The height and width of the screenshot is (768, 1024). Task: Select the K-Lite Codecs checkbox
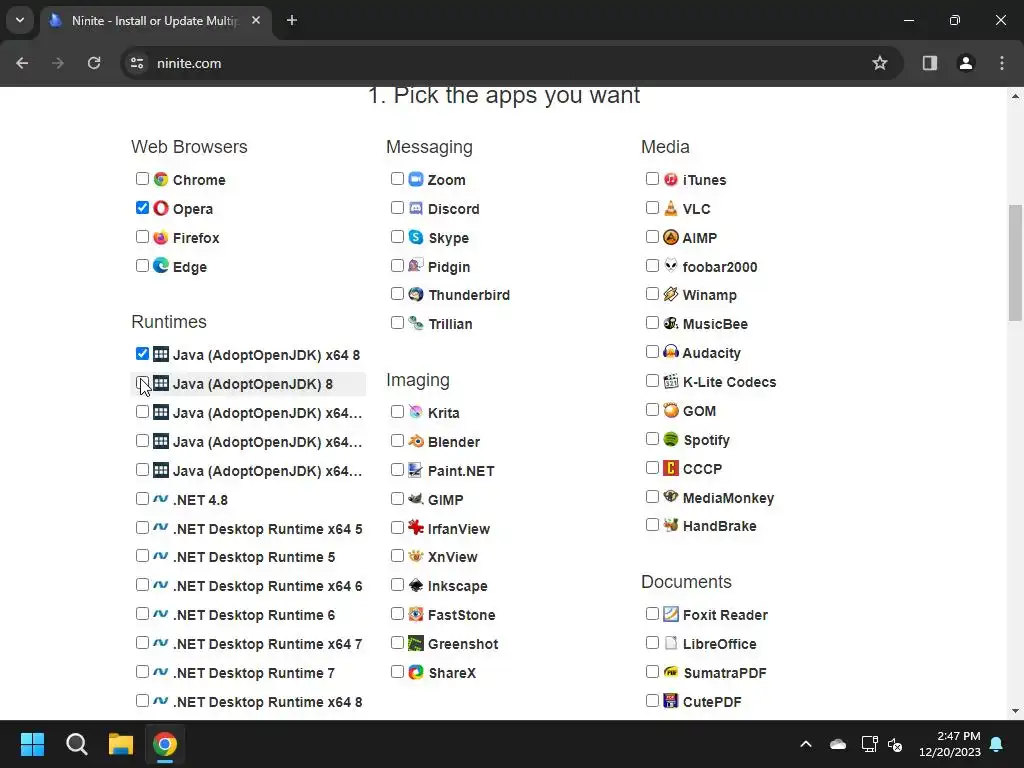[652, 381]
